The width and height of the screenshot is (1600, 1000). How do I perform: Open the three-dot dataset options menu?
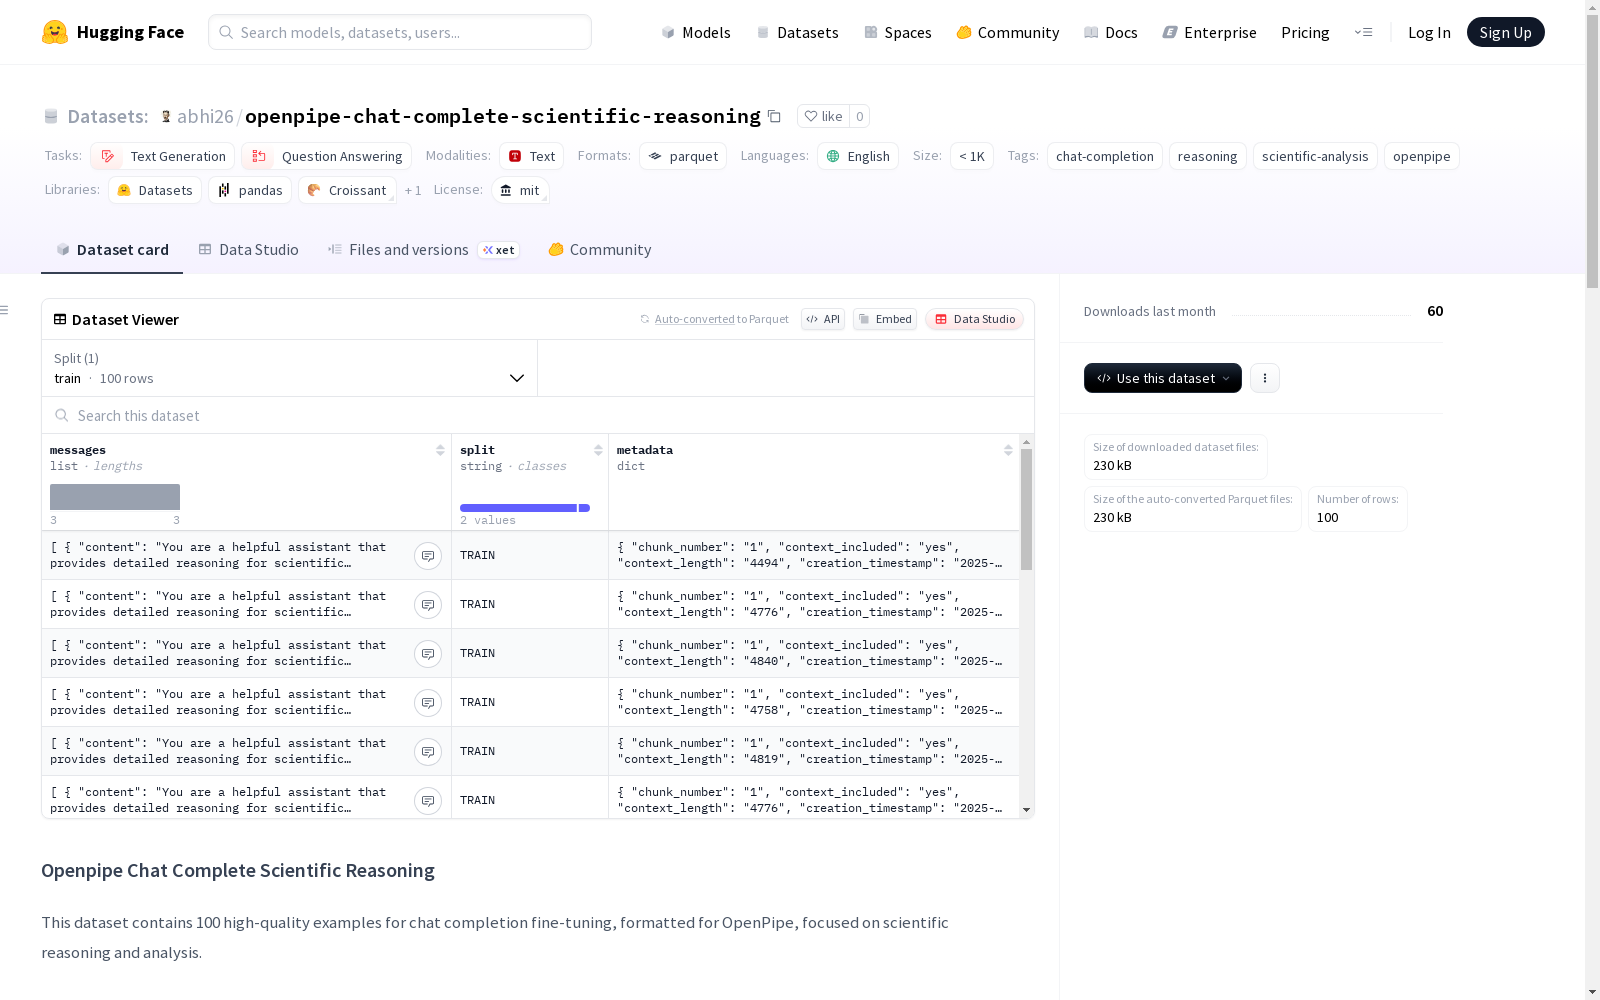point(1265,378)
